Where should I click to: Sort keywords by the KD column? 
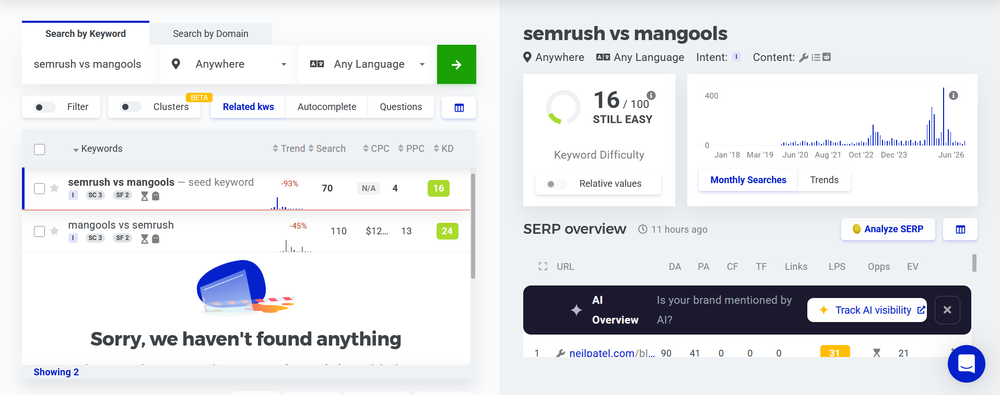443,149
